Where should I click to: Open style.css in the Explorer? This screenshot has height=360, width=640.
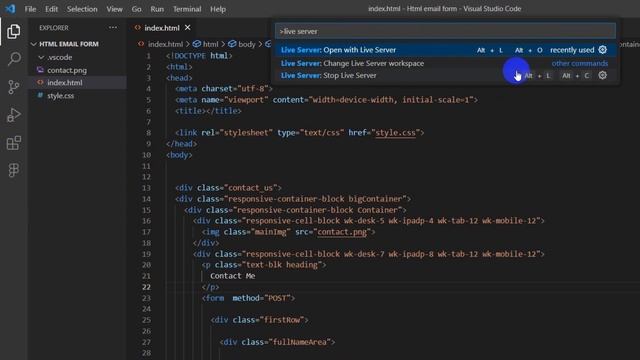(x=60, y=96)
